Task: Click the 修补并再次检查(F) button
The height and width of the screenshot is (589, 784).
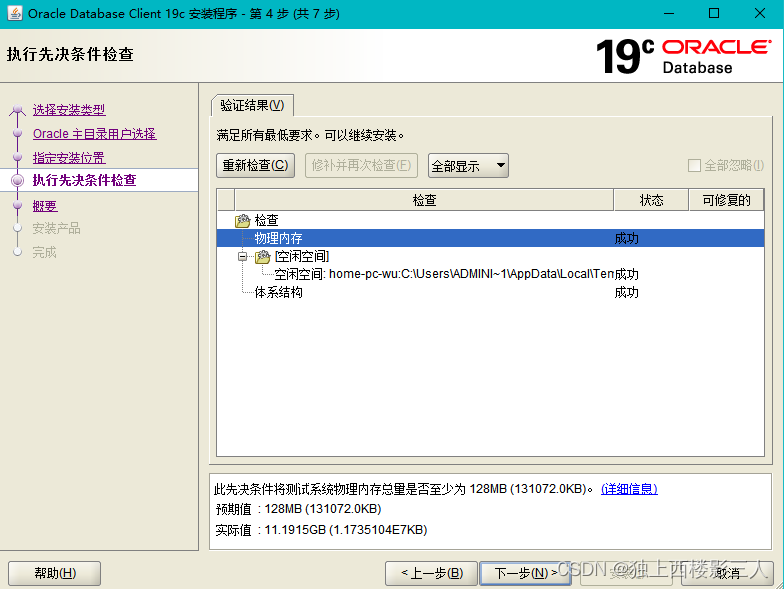Action: click(362, 166)
